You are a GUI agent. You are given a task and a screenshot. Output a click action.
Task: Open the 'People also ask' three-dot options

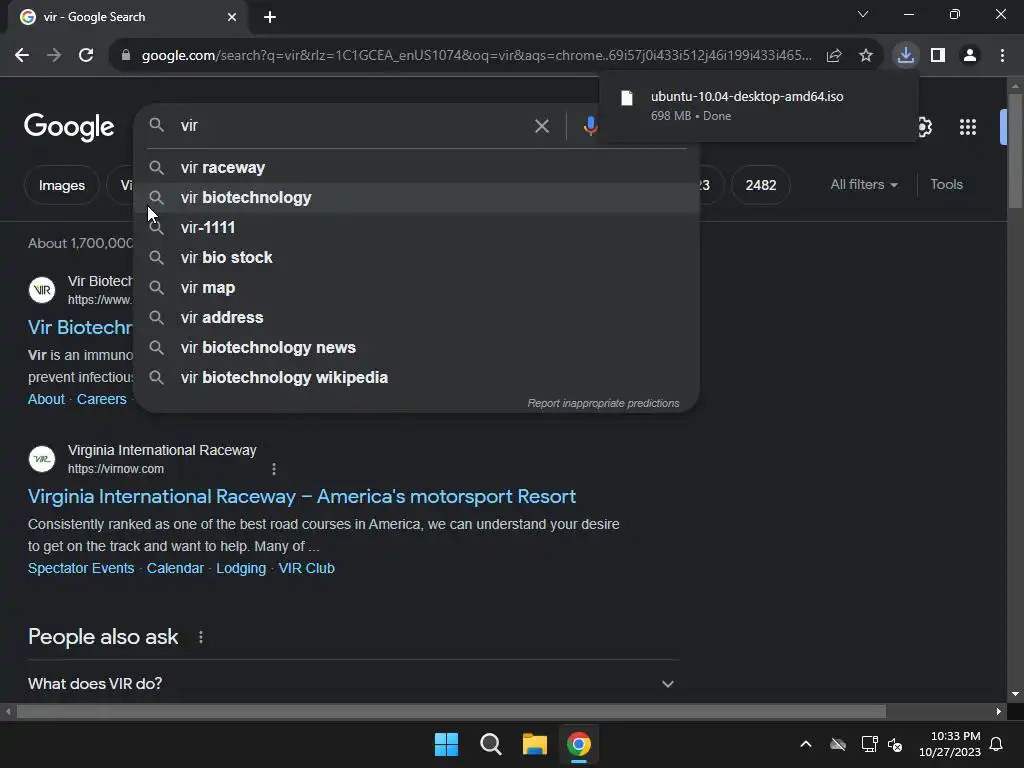tap(200, 637)
